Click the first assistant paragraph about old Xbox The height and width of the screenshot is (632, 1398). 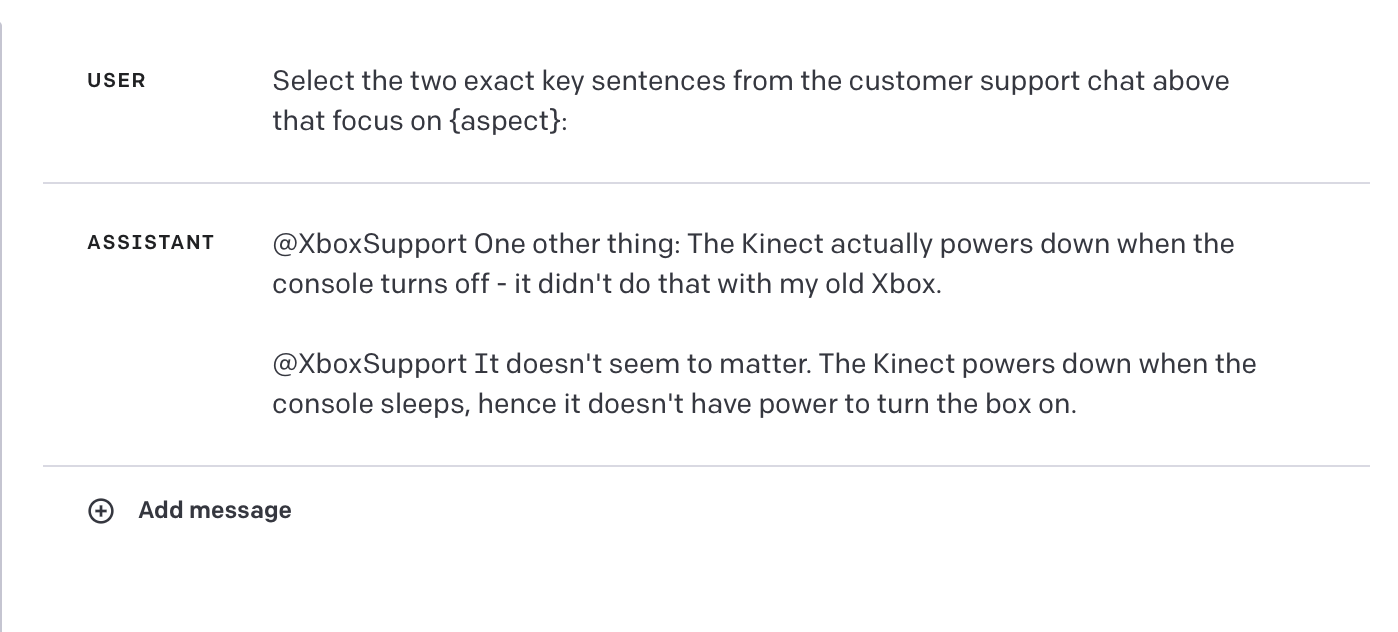click(752, 264)
